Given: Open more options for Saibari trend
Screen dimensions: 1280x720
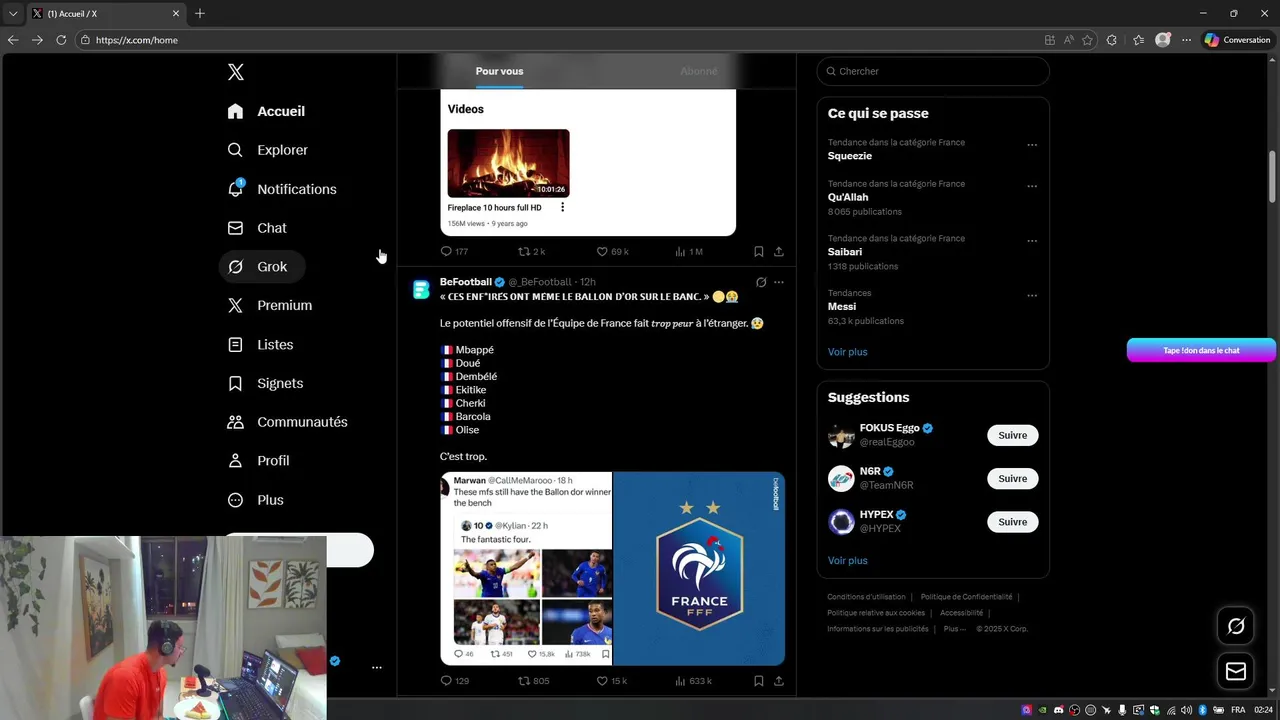Looking at the screenshot, I should pos(1032,241).
